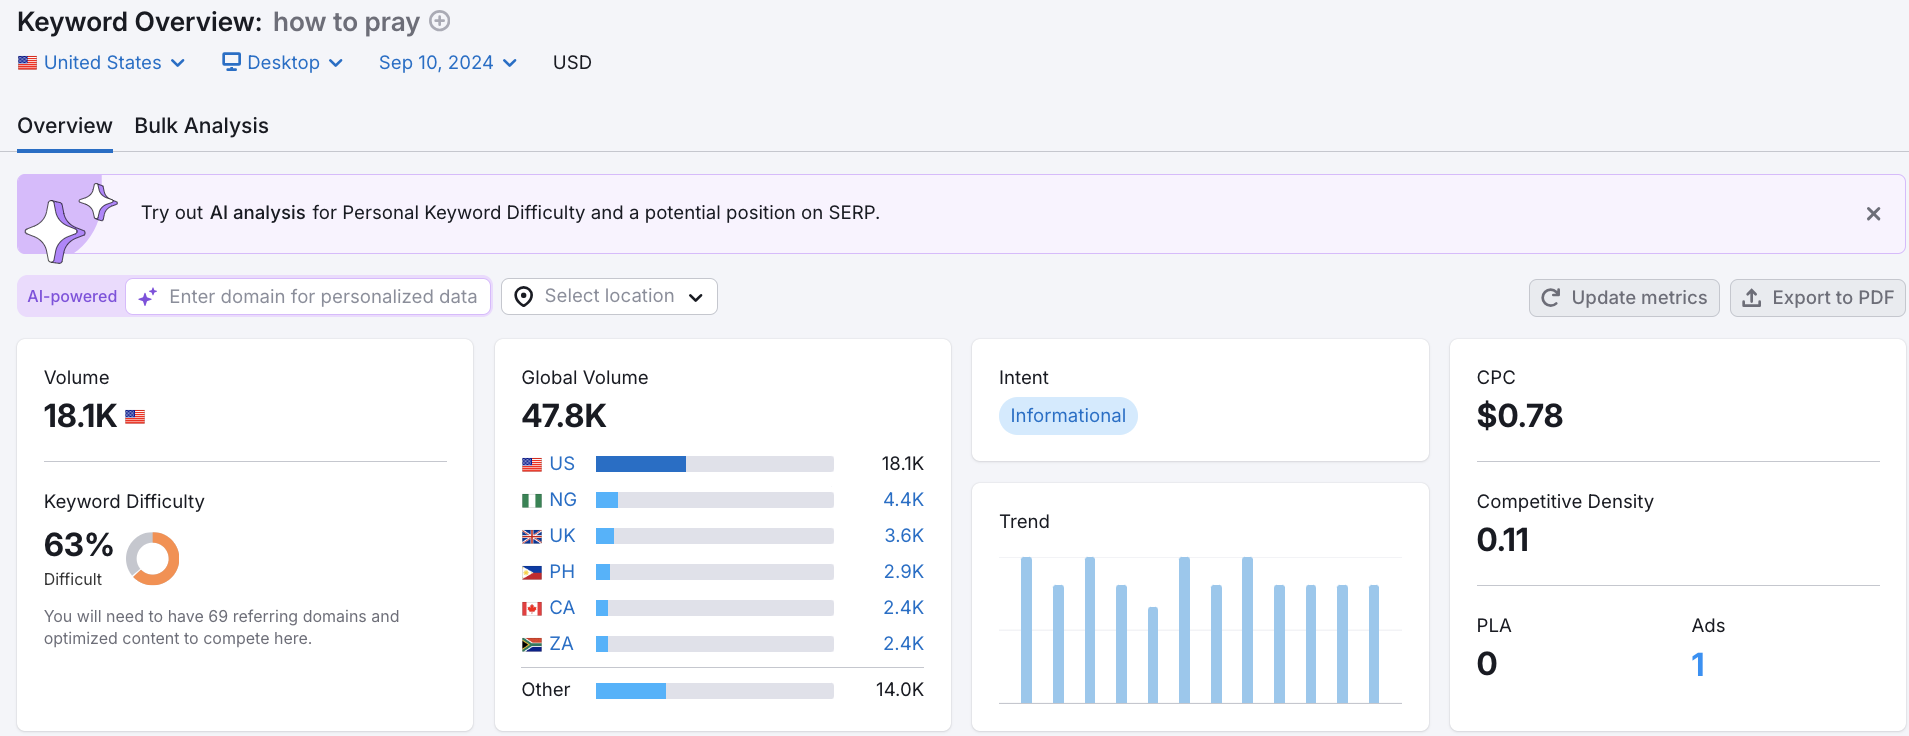Image resolution: width=1909 pixels, height=736 pixels.
Task: Switch to the Bulk Analysis tab
Action: [x=202, y=126]
